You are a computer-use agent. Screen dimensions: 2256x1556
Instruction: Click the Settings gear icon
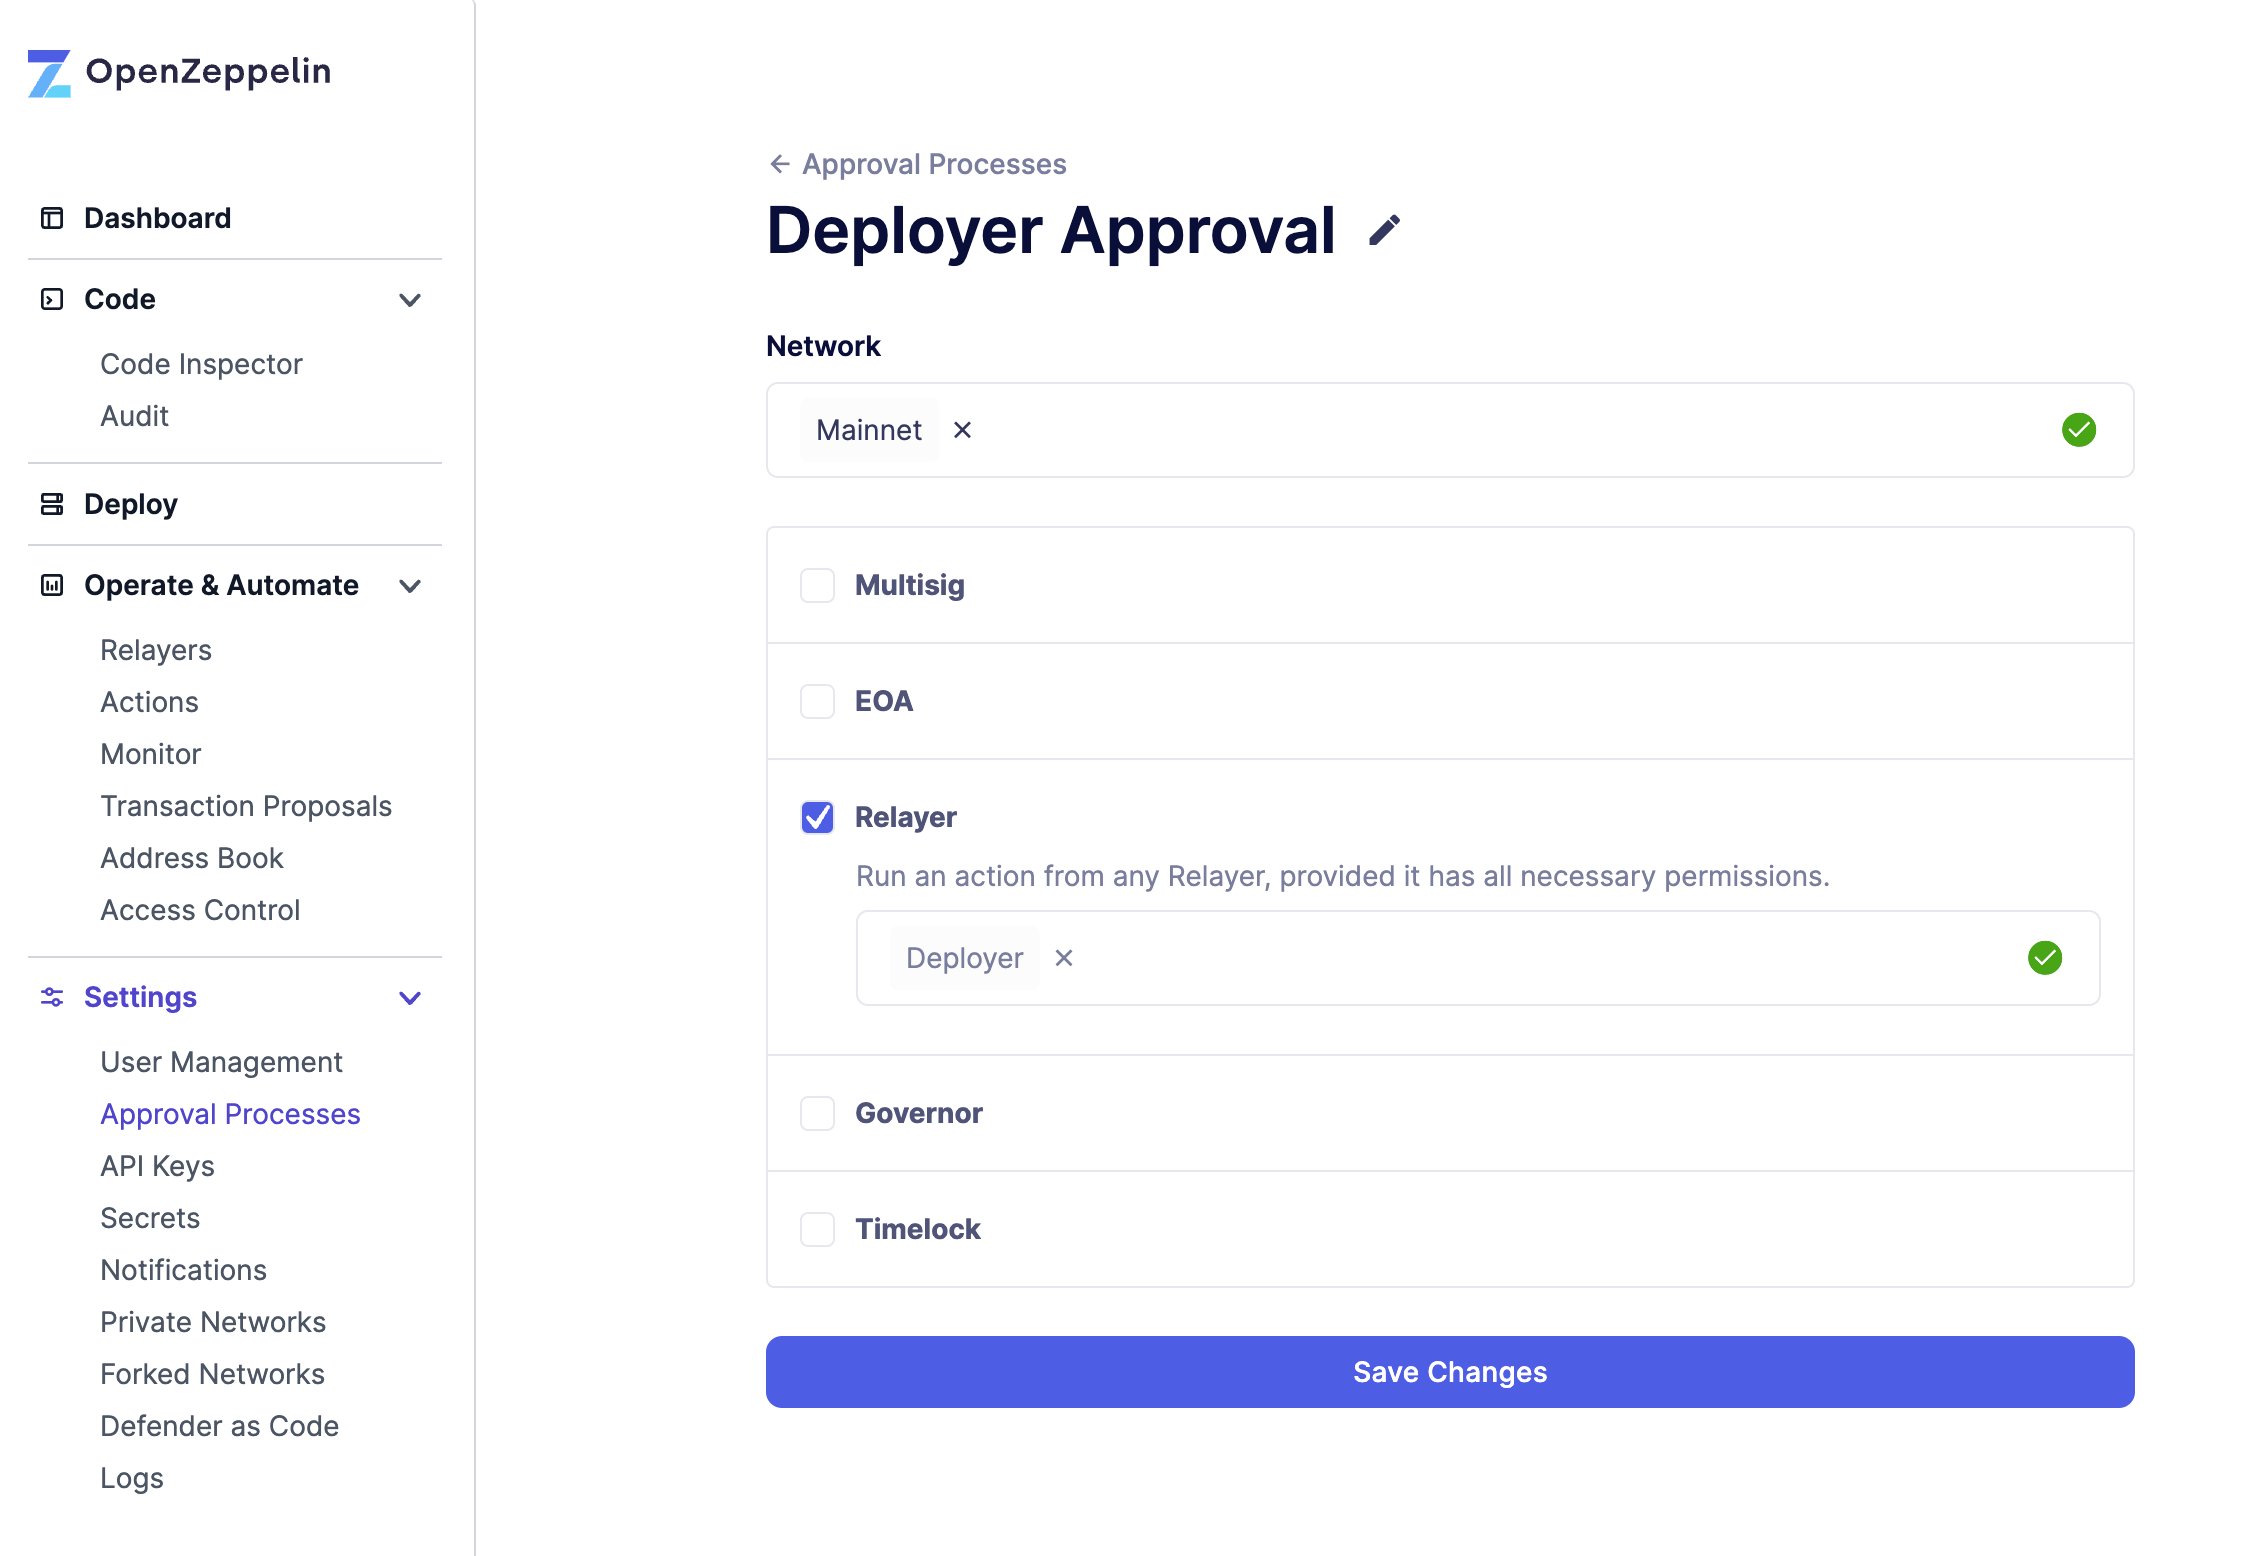(x=52, y=997)
